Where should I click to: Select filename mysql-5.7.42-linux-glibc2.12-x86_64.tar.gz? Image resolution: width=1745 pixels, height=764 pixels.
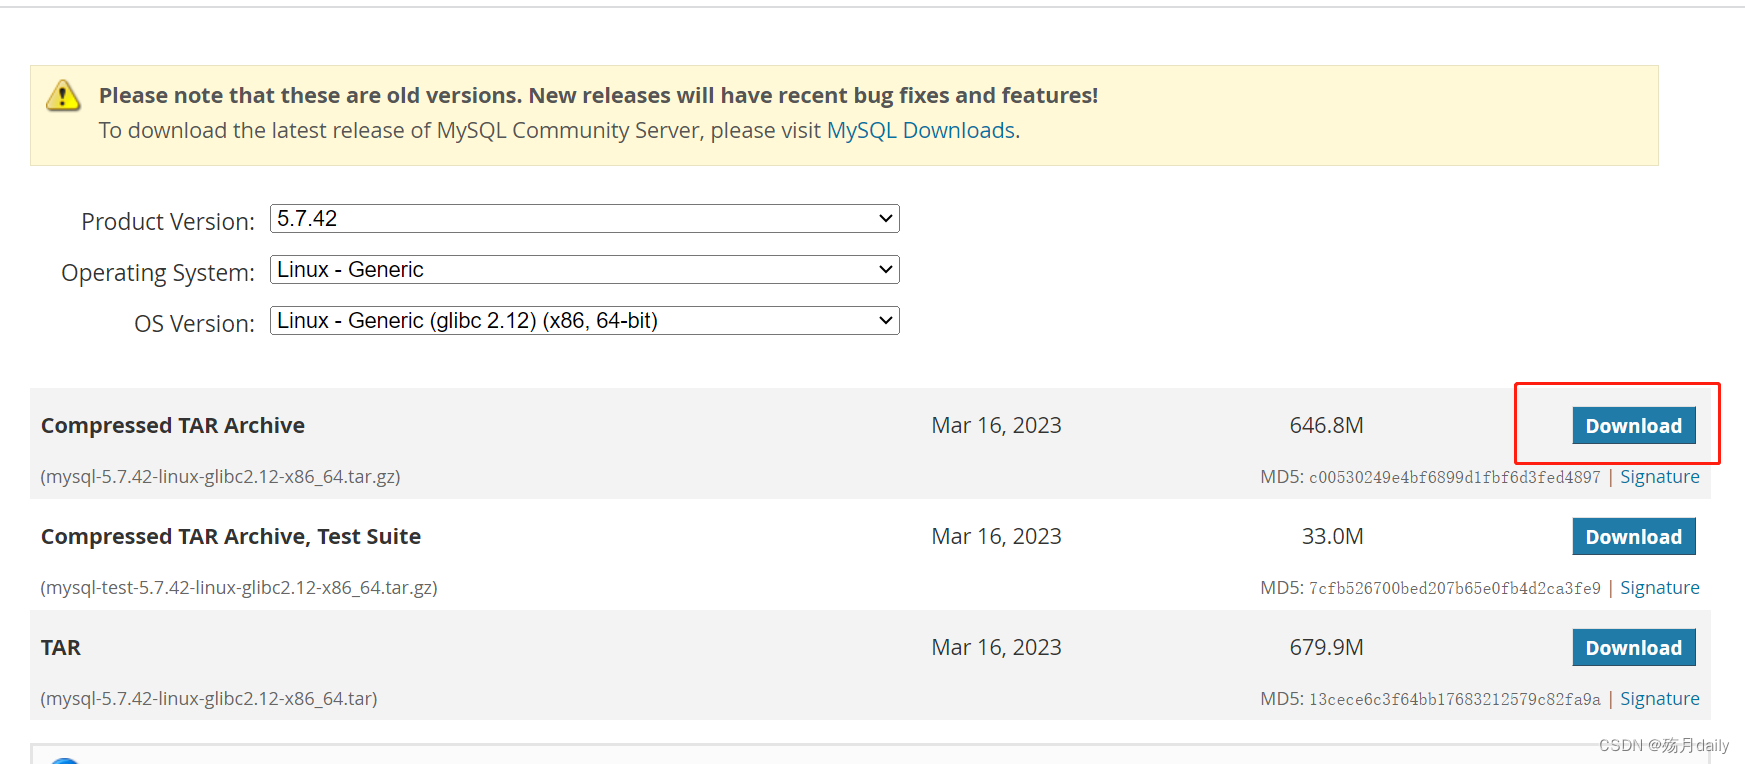[x=220, y=477]
